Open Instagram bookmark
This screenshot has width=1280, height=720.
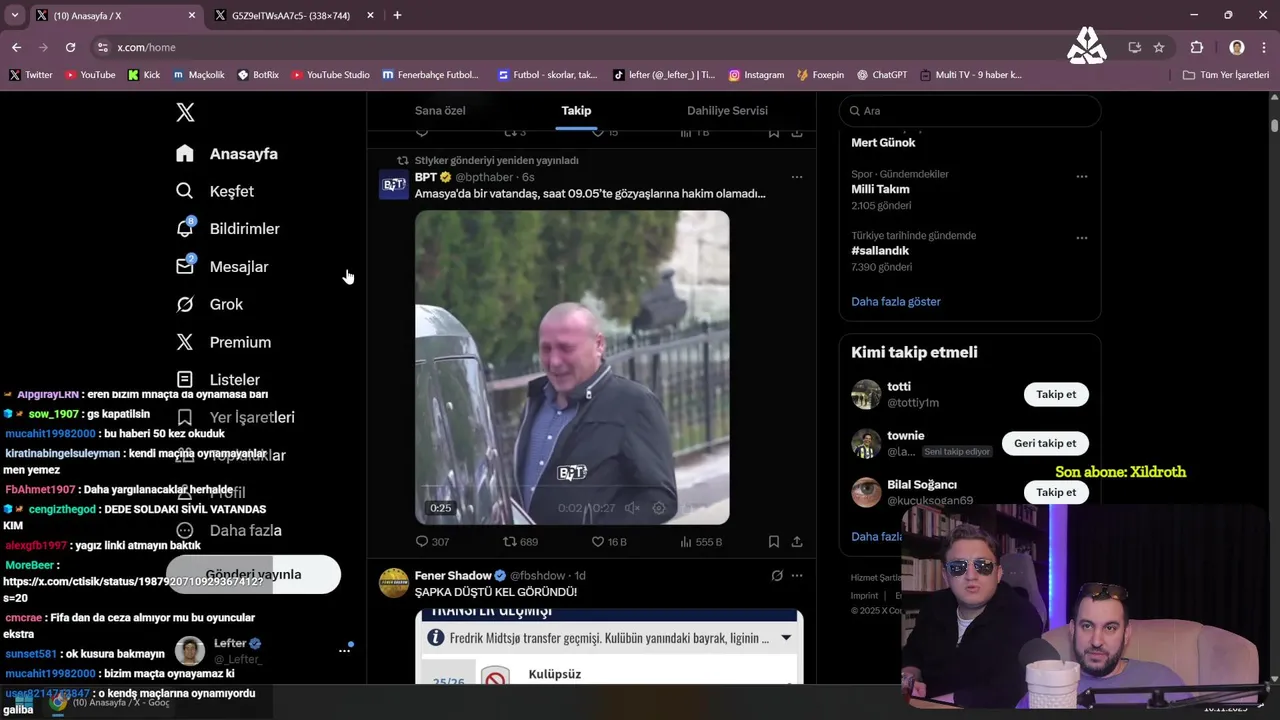756,75
